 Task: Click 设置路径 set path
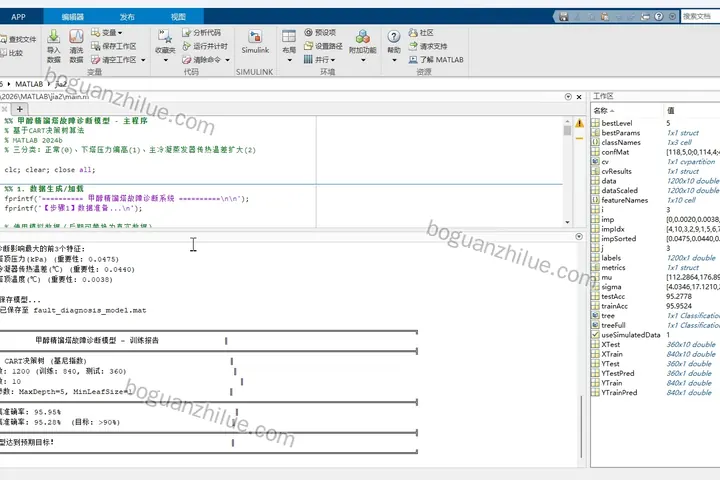pyautogui.click(x=323, y=46)
